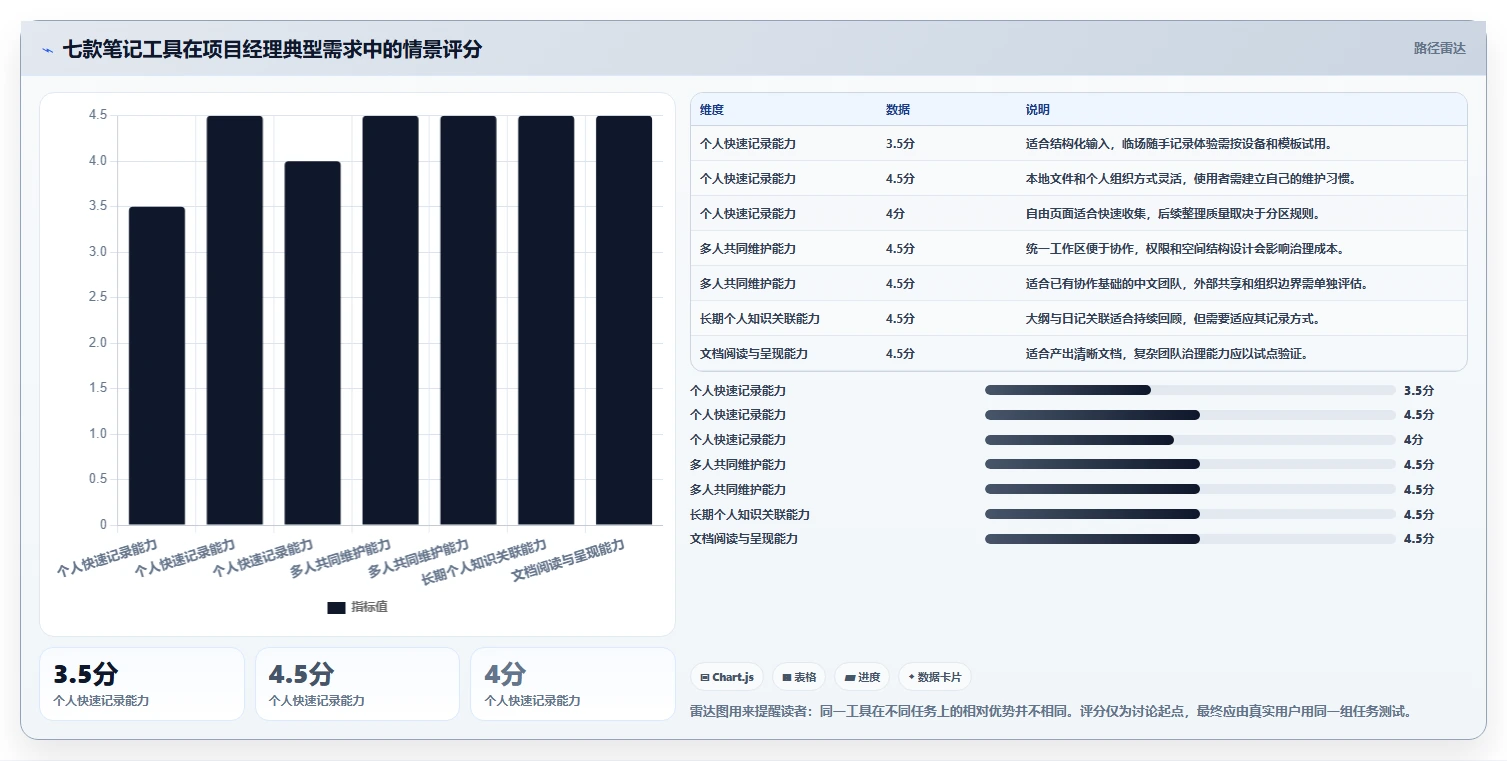Click the 3.5分 value beside the progress bar
Viewport: 1507px width, 761px height.
(1418, 391)
